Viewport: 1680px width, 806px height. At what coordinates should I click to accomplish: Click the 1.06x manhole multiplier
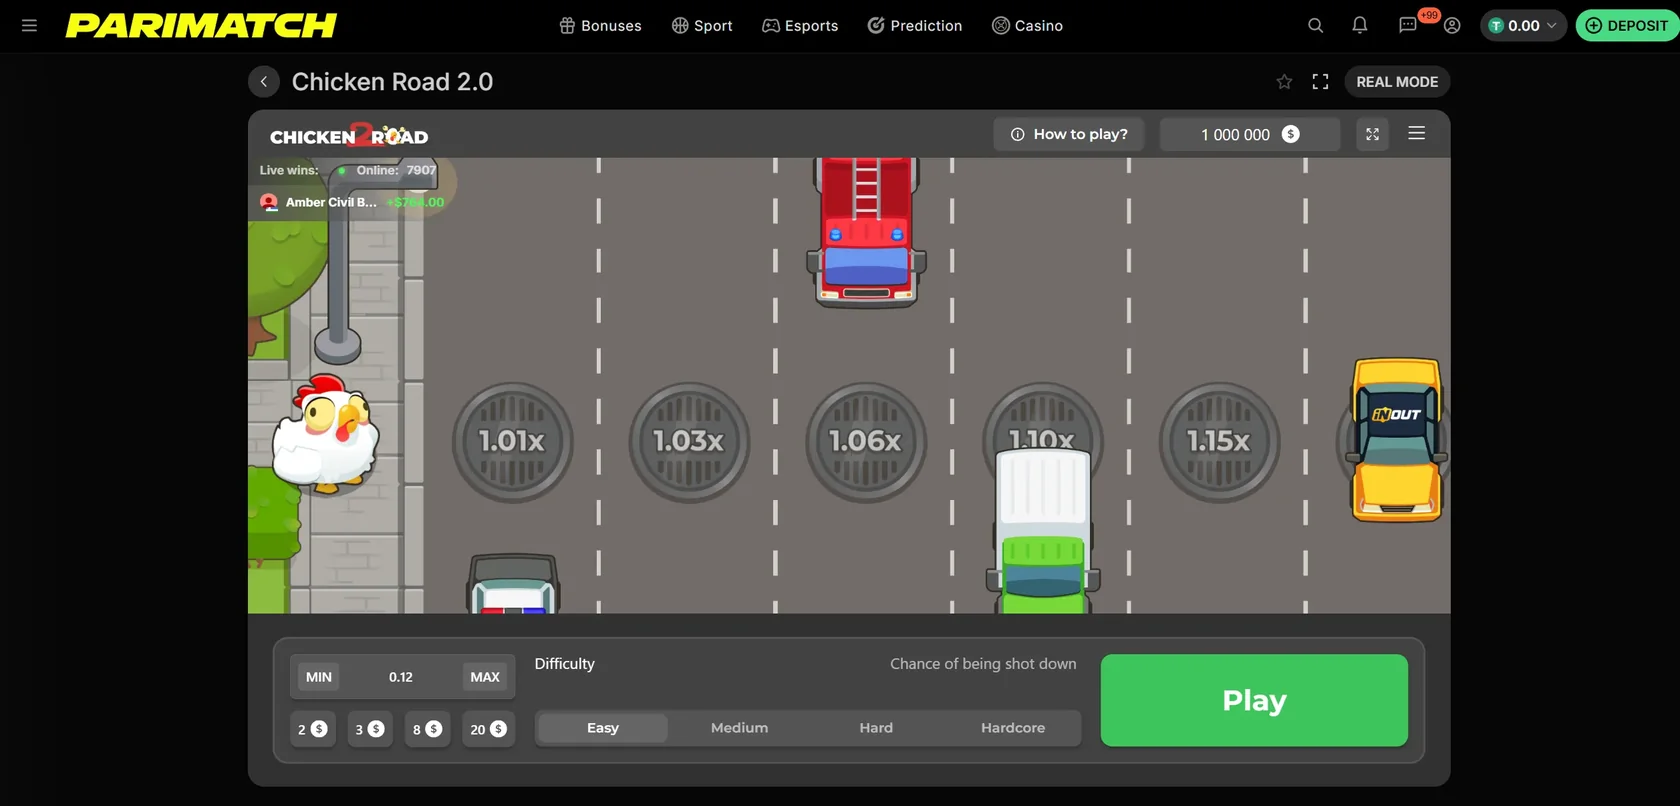(x=866, y=442)
